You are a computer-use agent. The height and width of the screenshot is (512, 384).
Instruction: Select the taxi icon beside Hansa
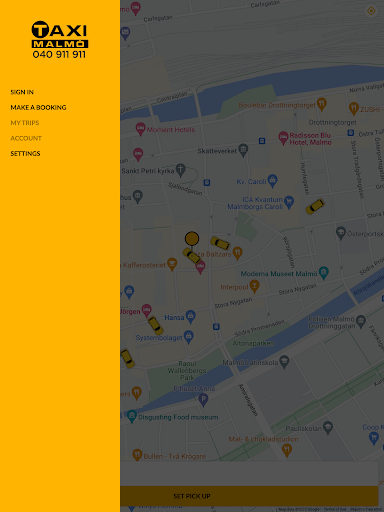[x=155, y=325]
